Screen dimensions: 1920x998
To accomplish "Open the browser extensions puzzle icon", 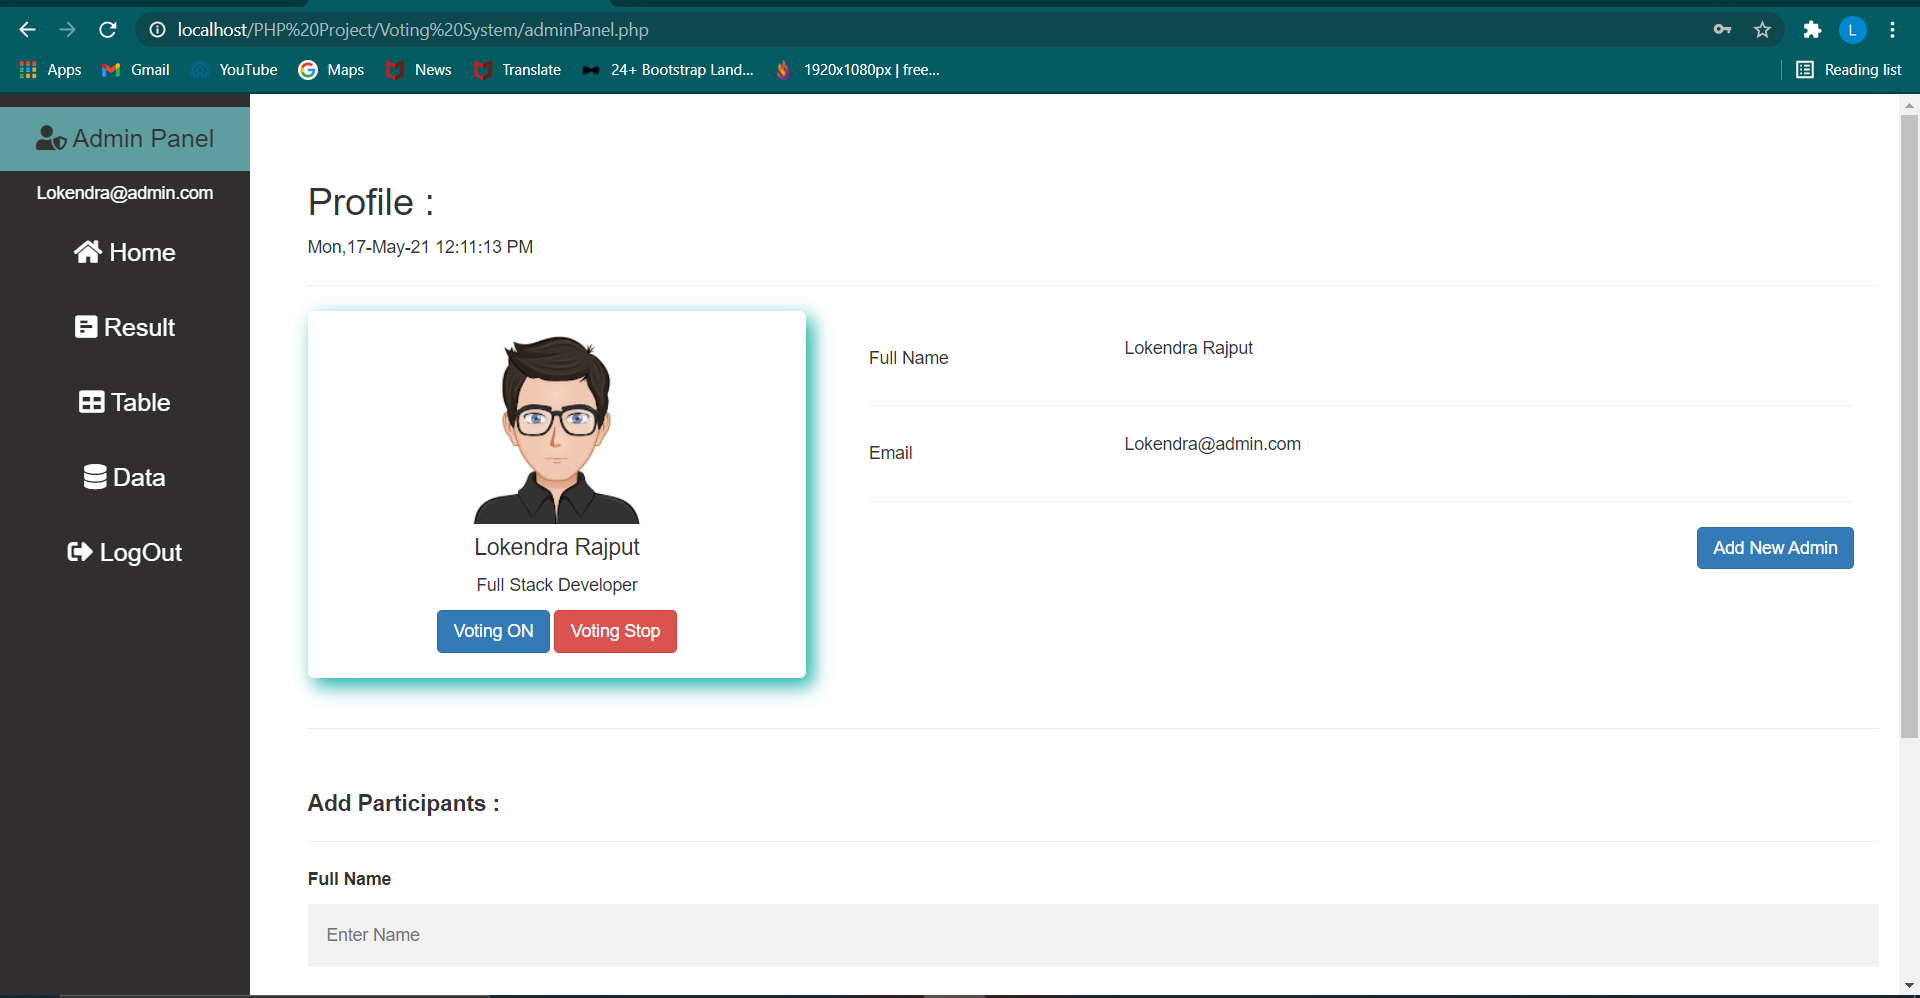I will click(1813, 30).
